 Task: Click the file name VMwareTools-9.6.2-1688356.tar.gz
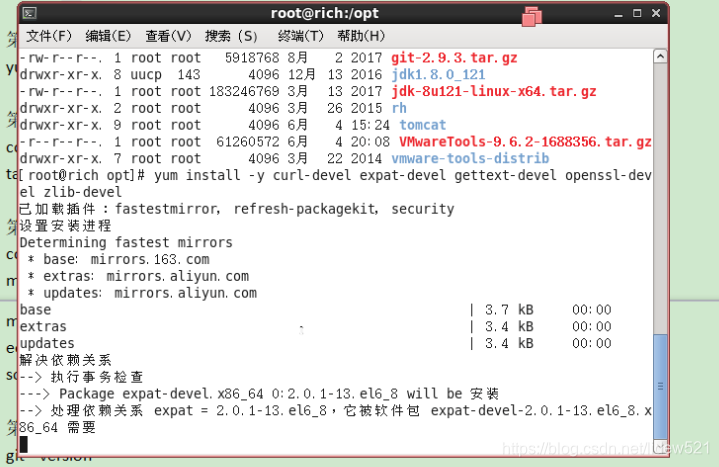coord(525,142)
